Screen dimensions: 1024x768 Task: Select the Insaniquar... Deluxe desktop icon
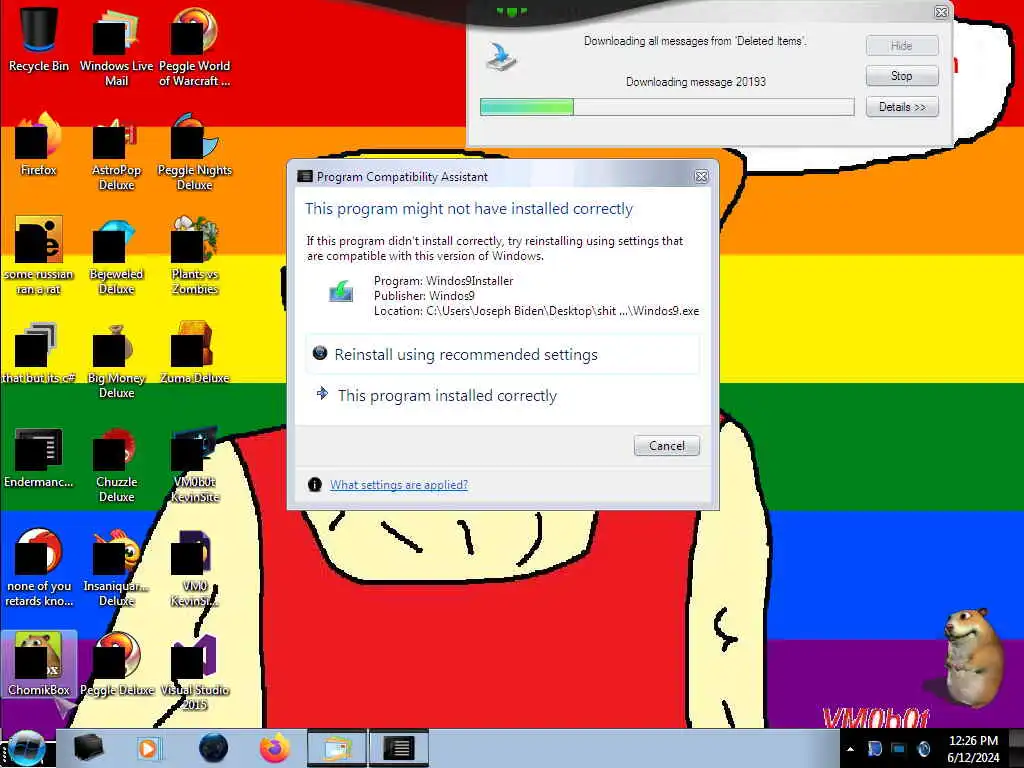[x=116, y=567]
